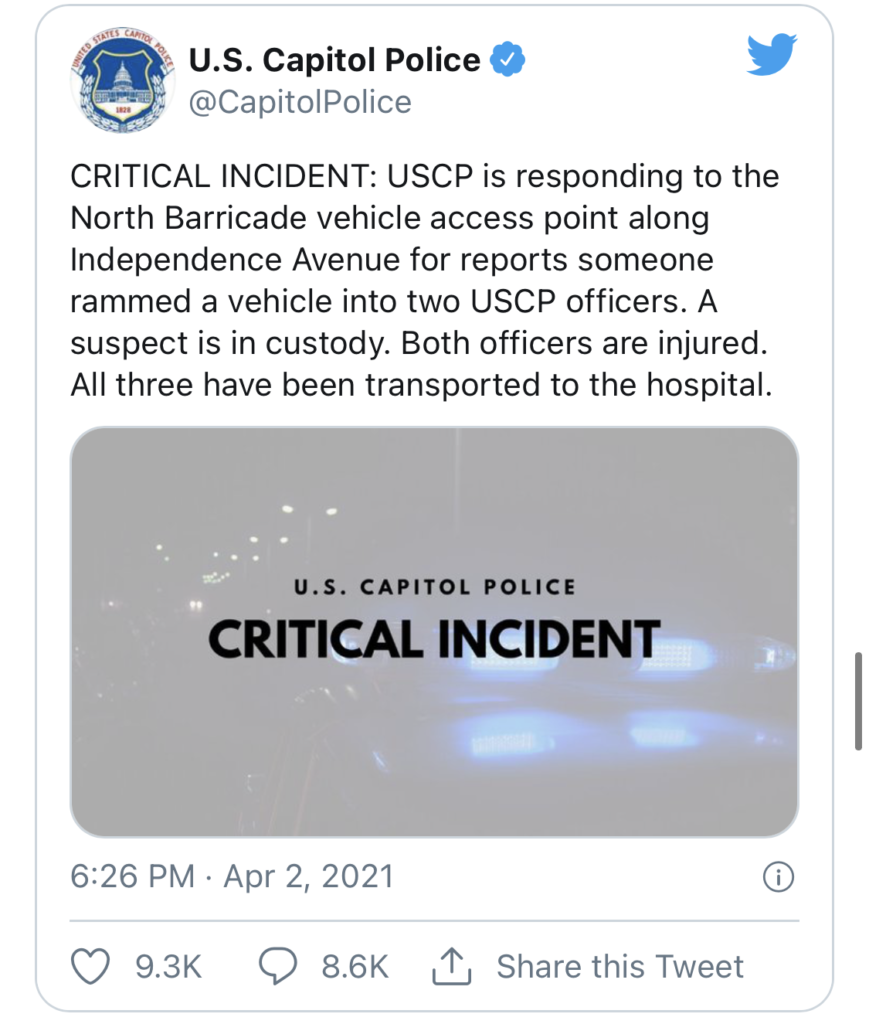Open replies via the speech bubble icon
Image resolution: width=869 pixels, height=1024 pixels.
pyautogui.click(x=278, y=966)
